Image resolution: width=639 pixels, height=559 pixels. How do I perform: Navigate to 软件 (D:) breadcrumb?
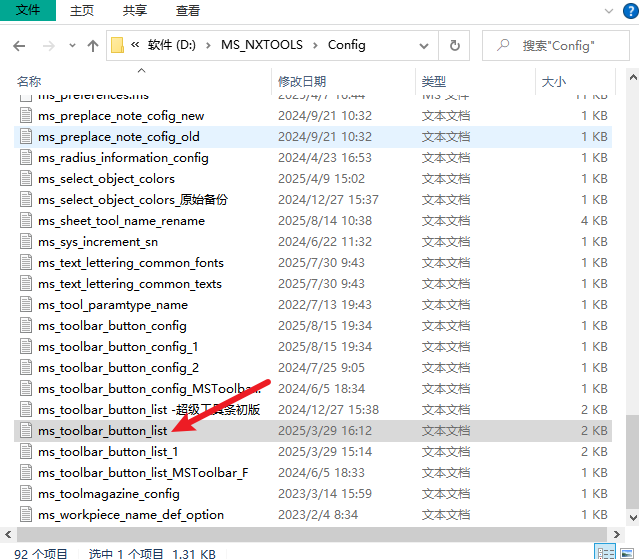pos(172,45)
